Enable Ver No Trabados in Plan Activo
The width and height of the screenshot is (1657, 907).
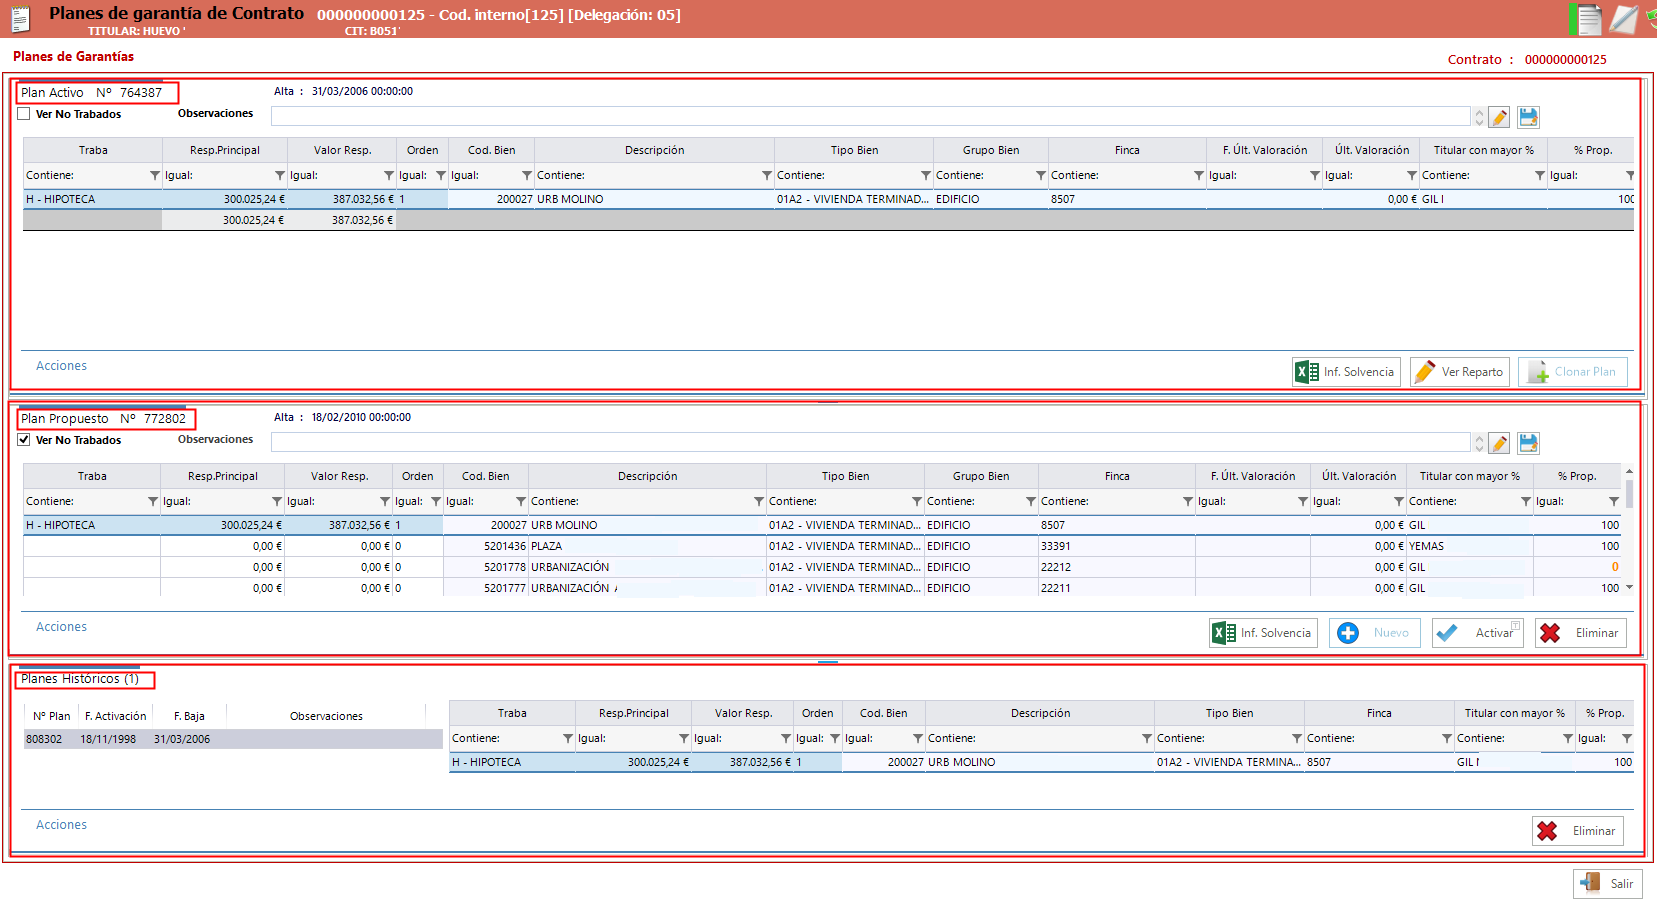point(24,114)
